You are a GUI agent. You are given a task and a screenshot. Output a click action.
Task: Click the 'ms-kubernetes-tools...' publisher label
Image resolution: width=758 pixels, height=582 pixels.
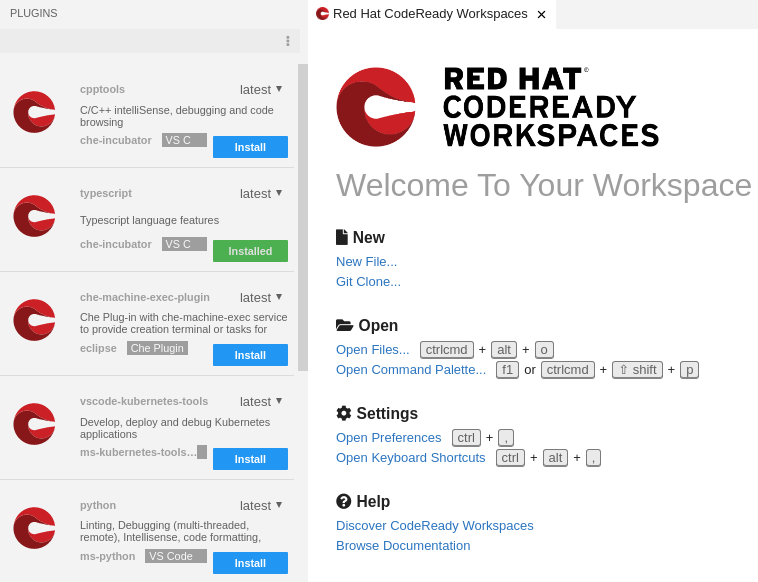tap(138, 452)
